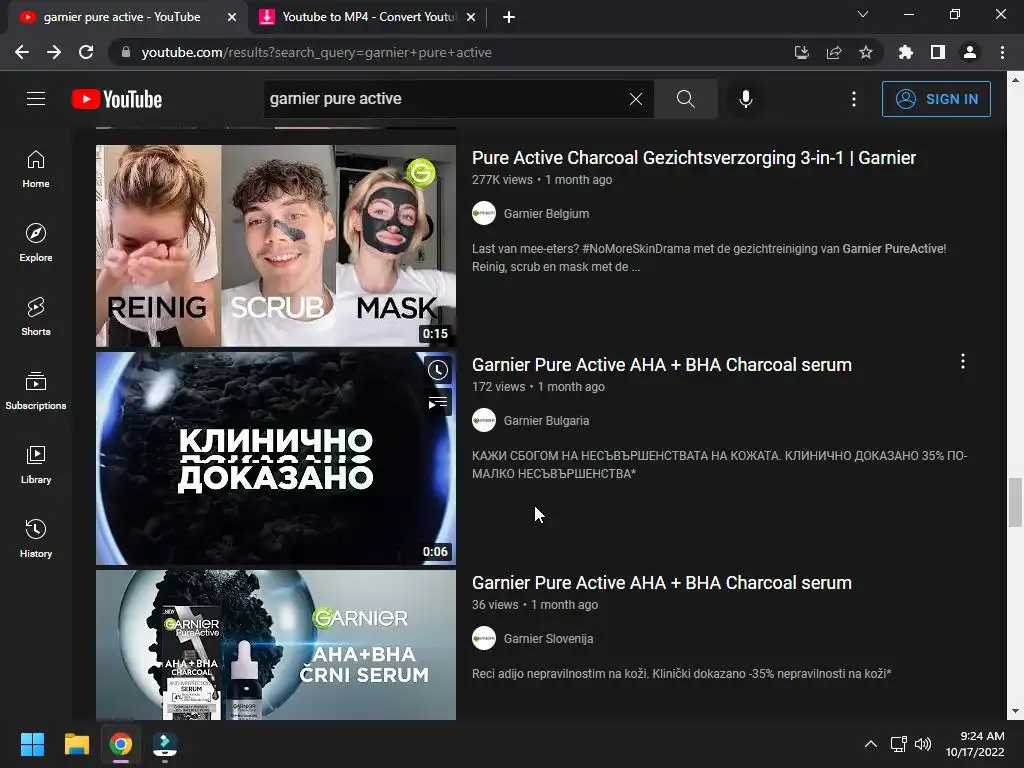Add Bulgarian serum video to queue

(438, 402)
